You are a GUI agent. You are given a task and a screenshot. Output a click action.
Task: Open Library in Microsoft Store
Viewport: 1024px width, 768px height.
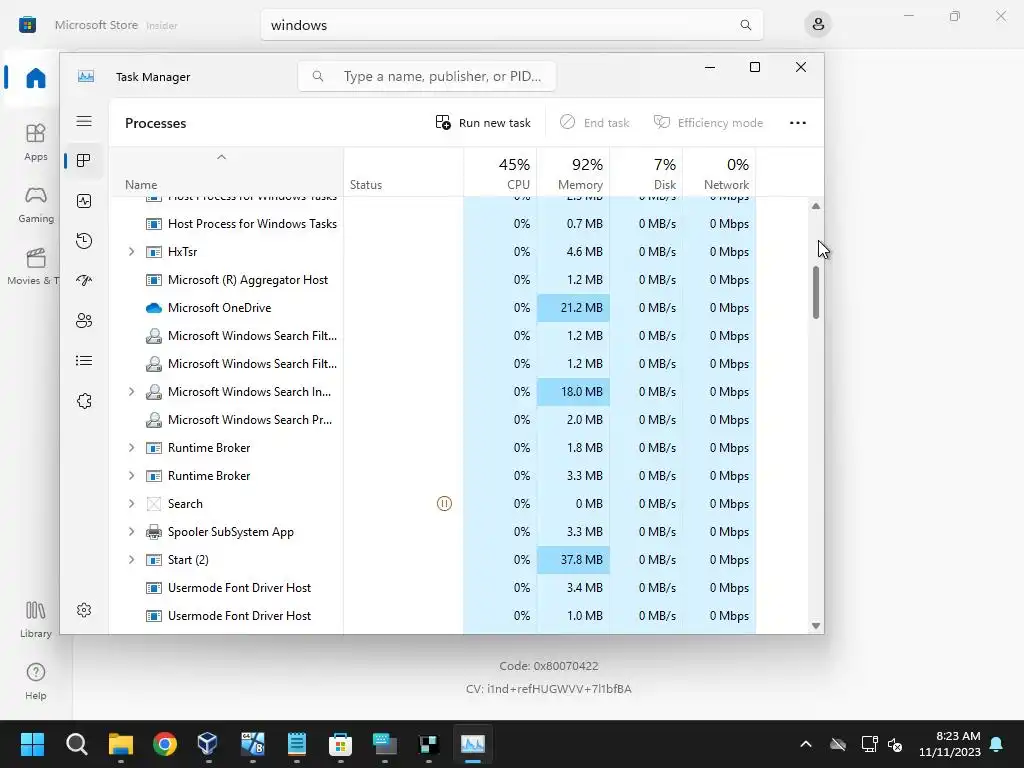pos(35,620)
